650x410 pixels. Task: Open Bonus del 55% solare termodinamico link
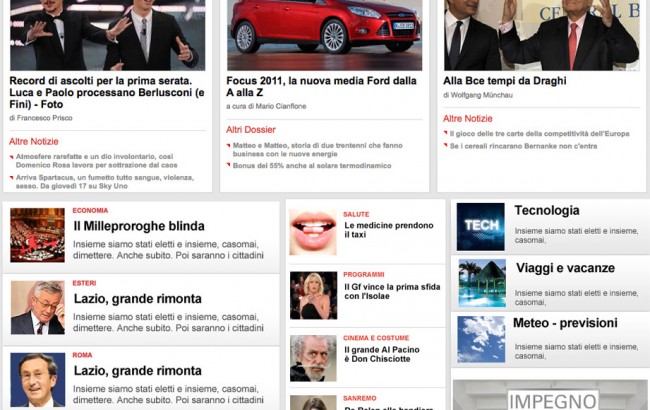pyautogui.click(x=312, y=166)
